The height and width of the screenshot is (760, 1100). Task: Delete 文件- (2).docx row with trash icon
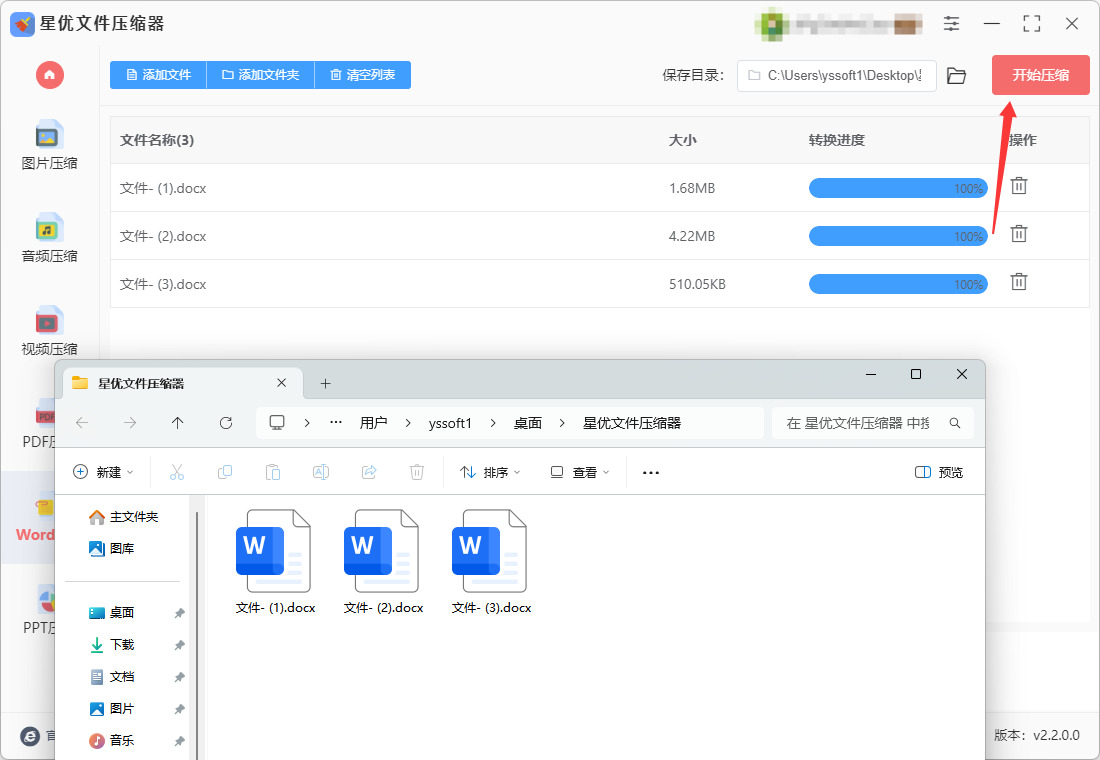tap(1019, 234)
